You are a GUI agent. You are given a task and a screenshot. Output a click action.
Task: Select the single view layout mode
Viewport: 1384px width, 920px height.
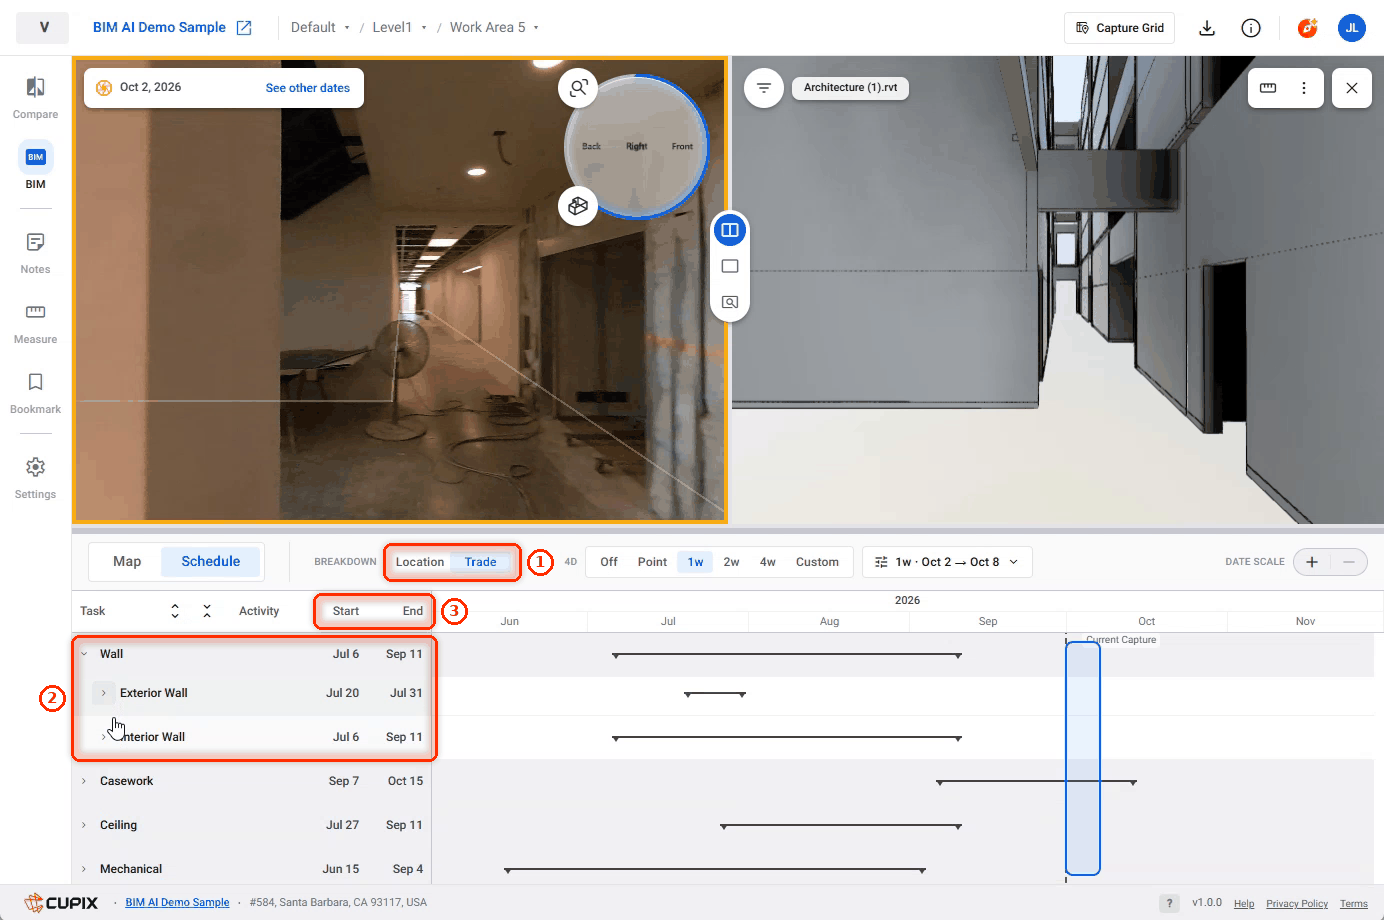tap(730, 266)
